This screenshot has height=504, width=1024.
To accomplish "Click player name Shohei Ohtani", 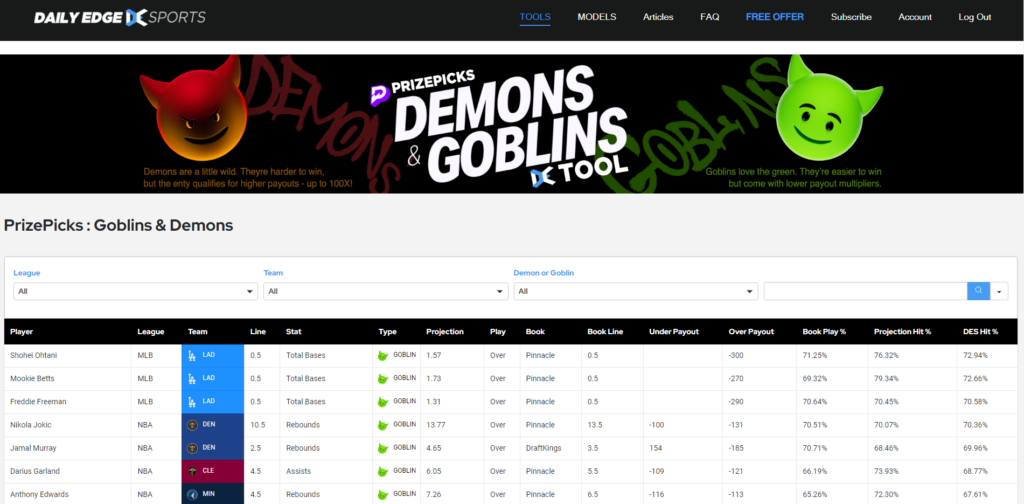I will (x=31, y=355).
